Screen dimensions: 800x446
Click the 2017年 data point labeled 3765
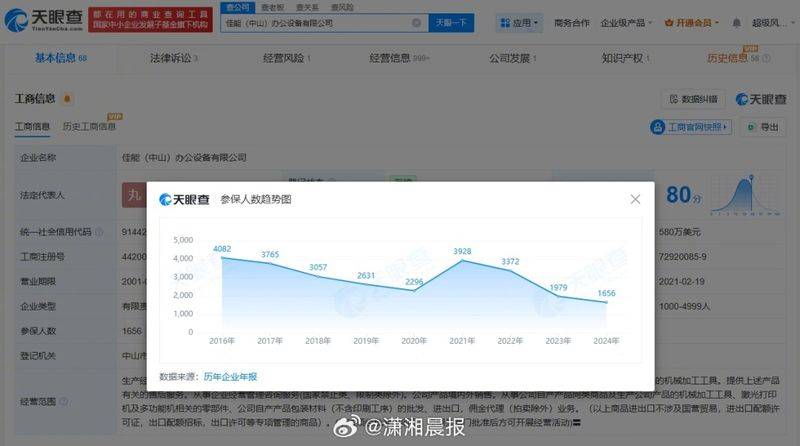[270, 263]
